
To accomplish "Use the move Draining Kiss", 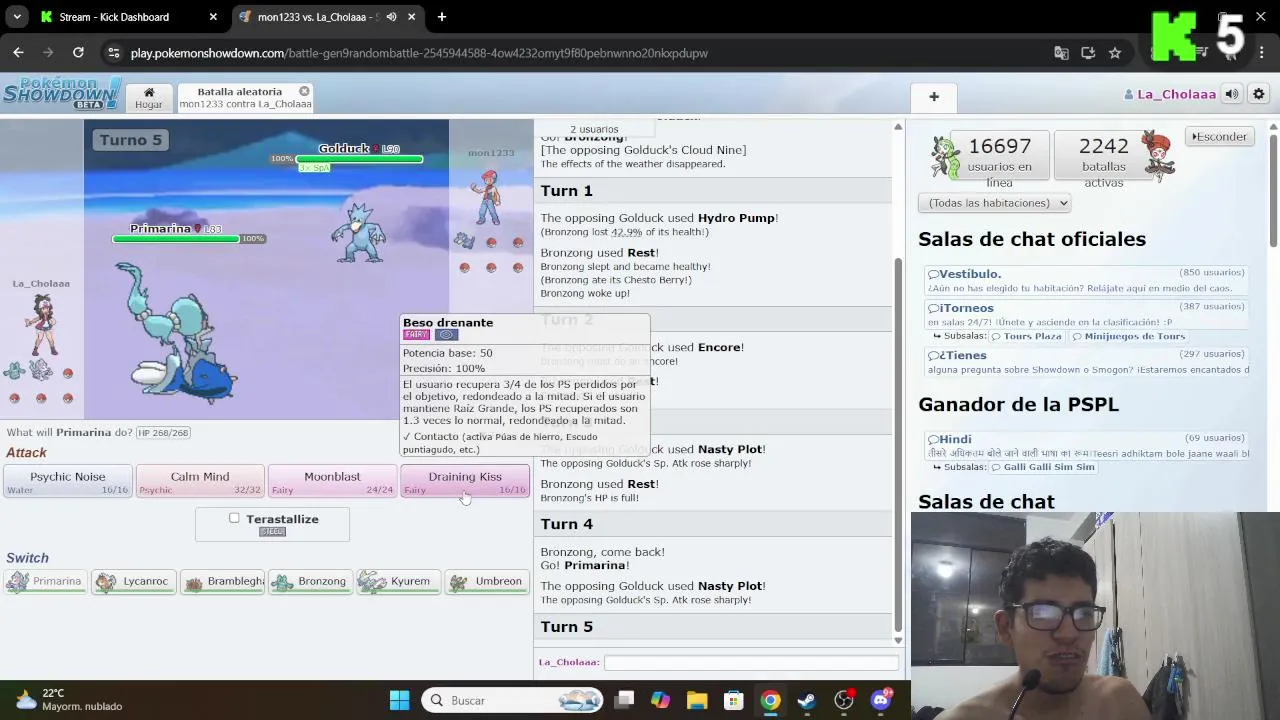I will pos(465,481).
